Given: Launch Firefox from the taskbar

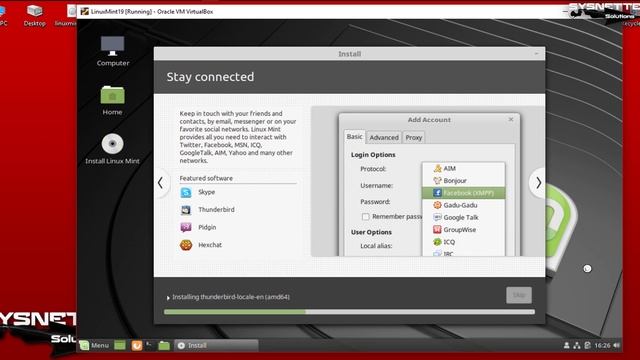Looking at the screenshot, I should point(137,346).
